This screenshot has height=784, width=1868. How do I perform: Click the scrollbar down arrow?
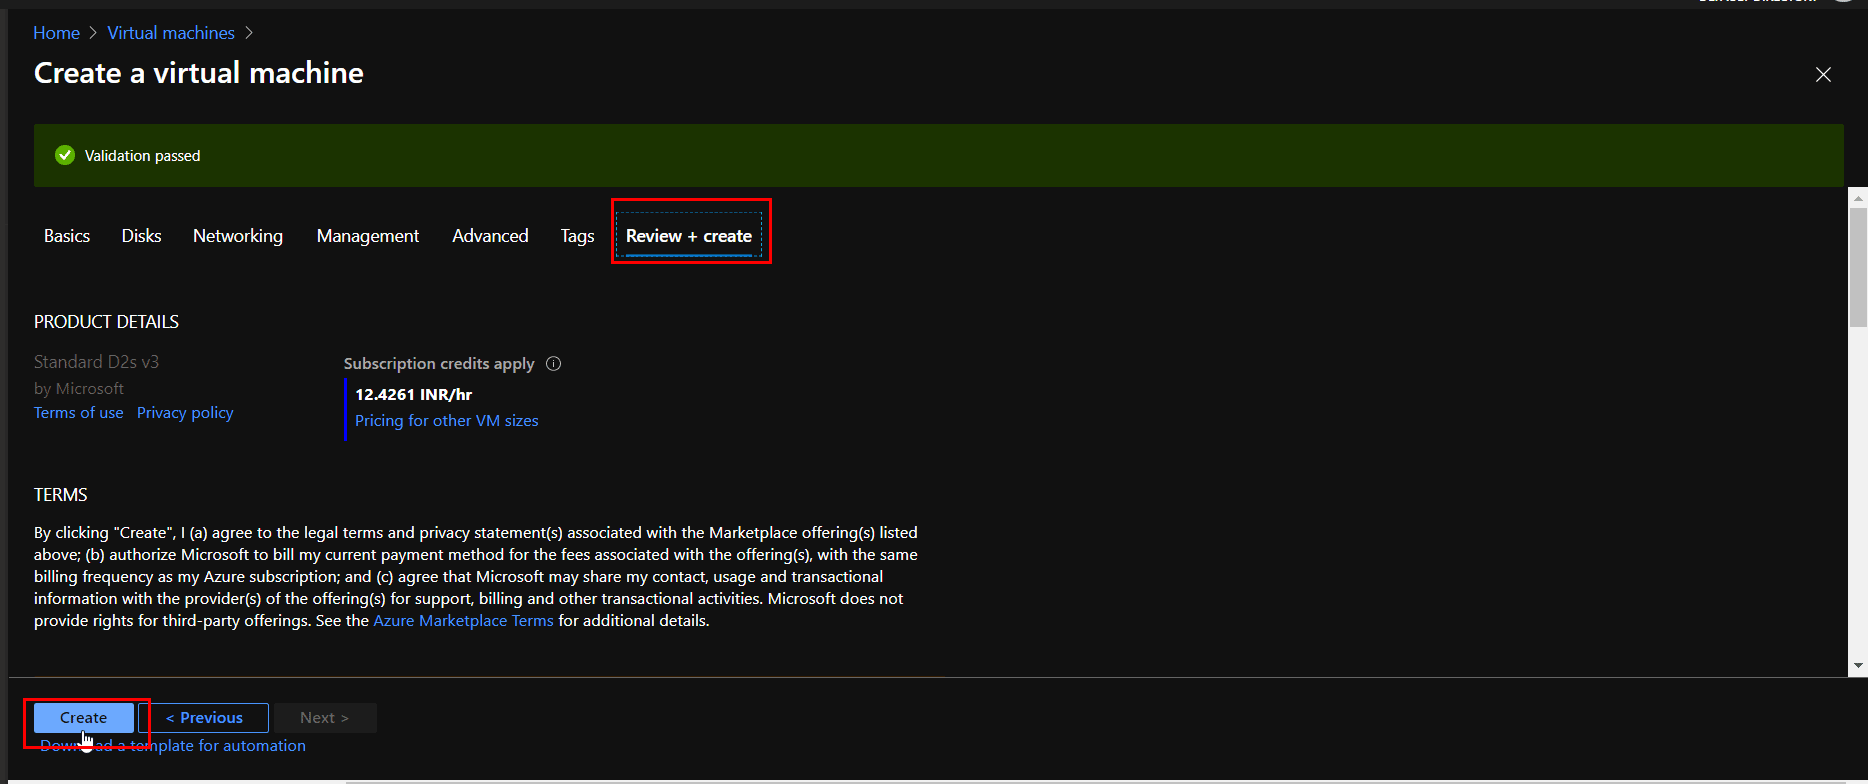[x=1858, y=666]
